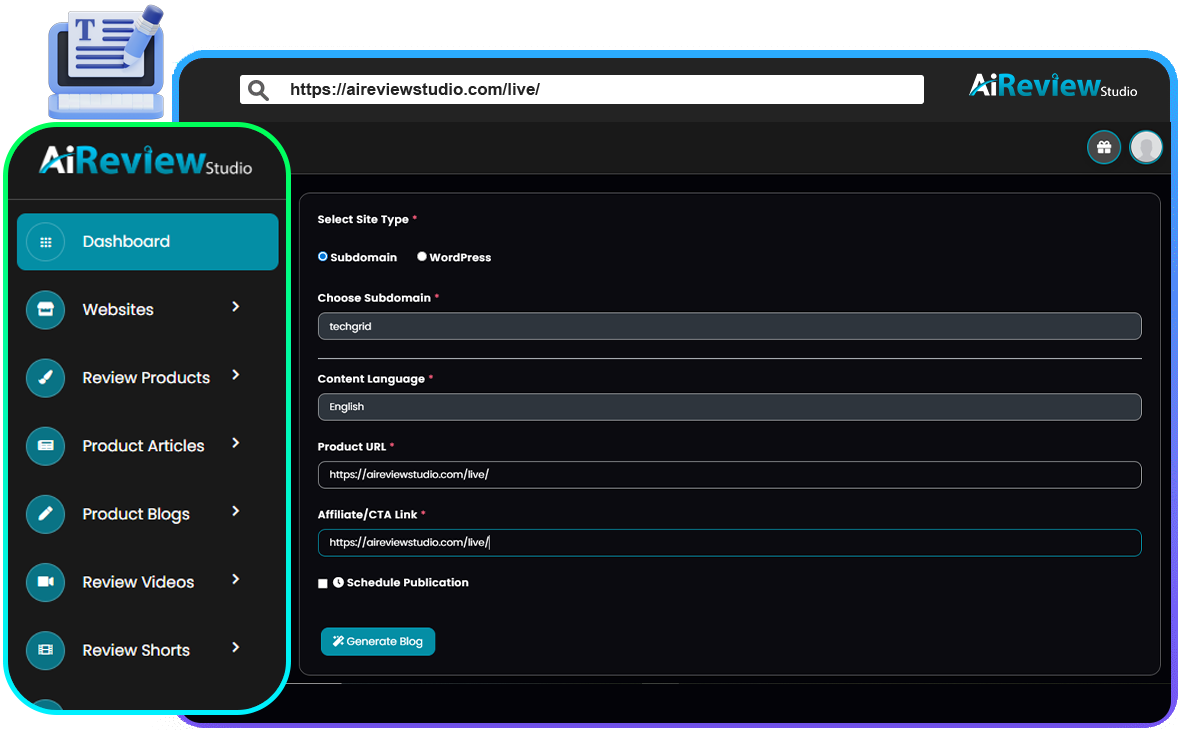Viewport: 1180px width, 730px height.
Task: Open the Content Language dropdown
Action: (x=729, y=407)
